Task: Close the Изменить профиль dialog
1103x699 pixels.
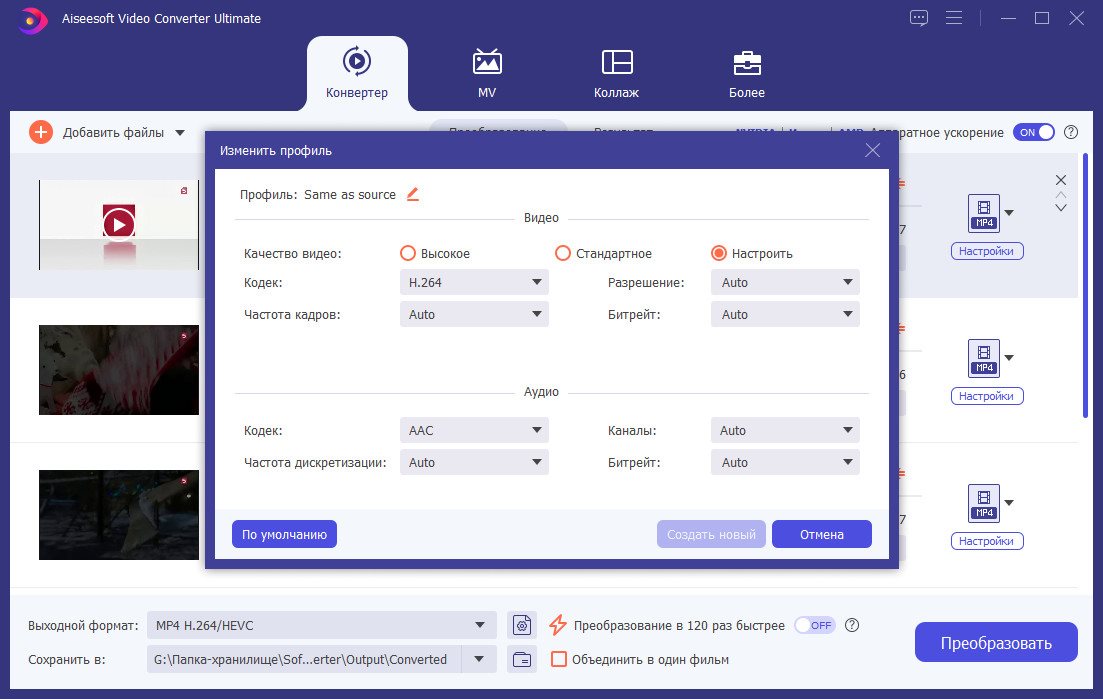Action: pyautogui.click(x=872, y=150)
